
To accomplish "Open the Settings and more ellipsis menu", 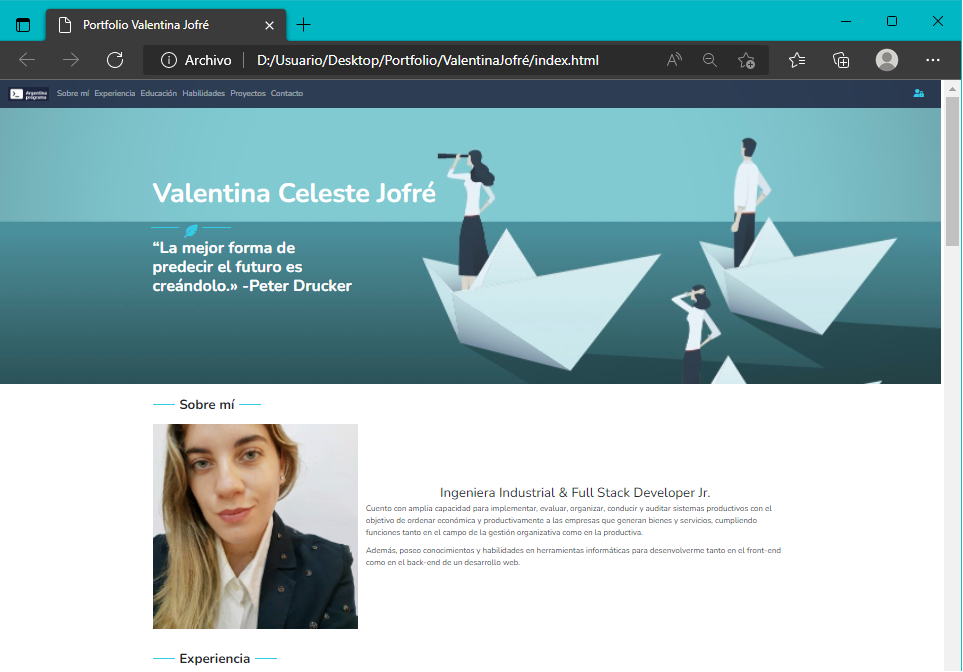I will (x=933, y=60).
